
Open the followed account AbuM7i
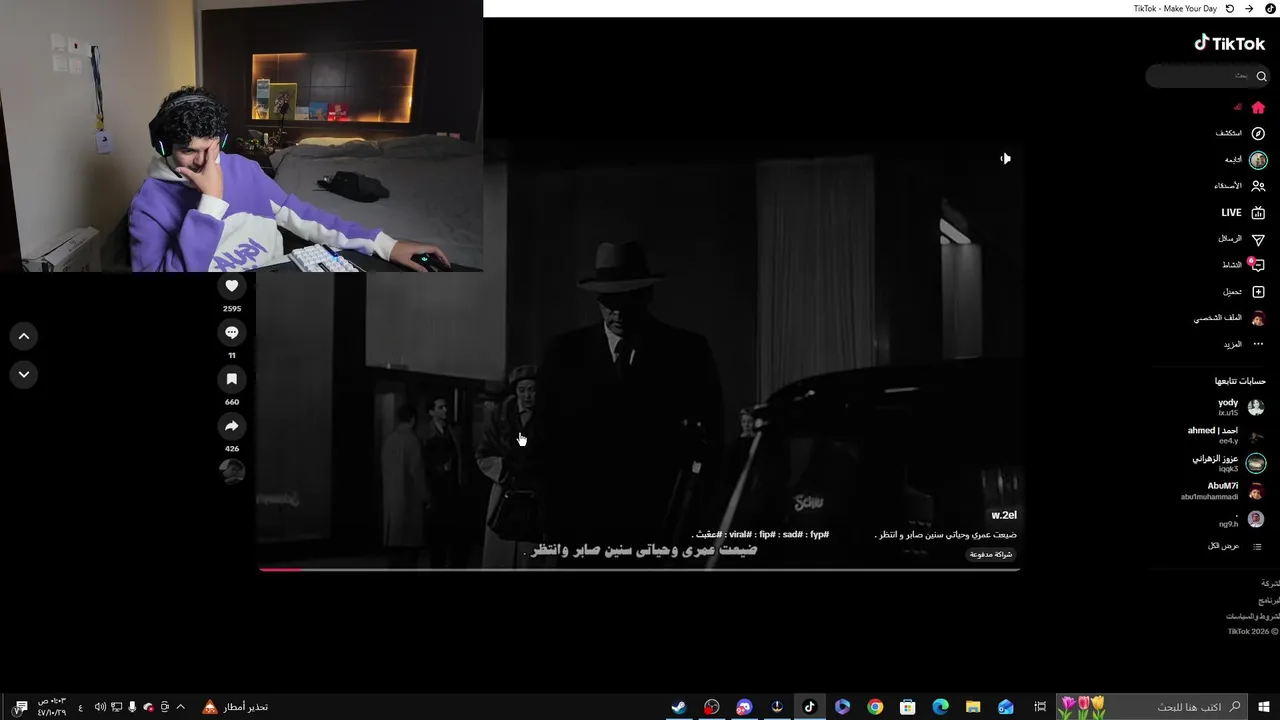click(1224, 491)
